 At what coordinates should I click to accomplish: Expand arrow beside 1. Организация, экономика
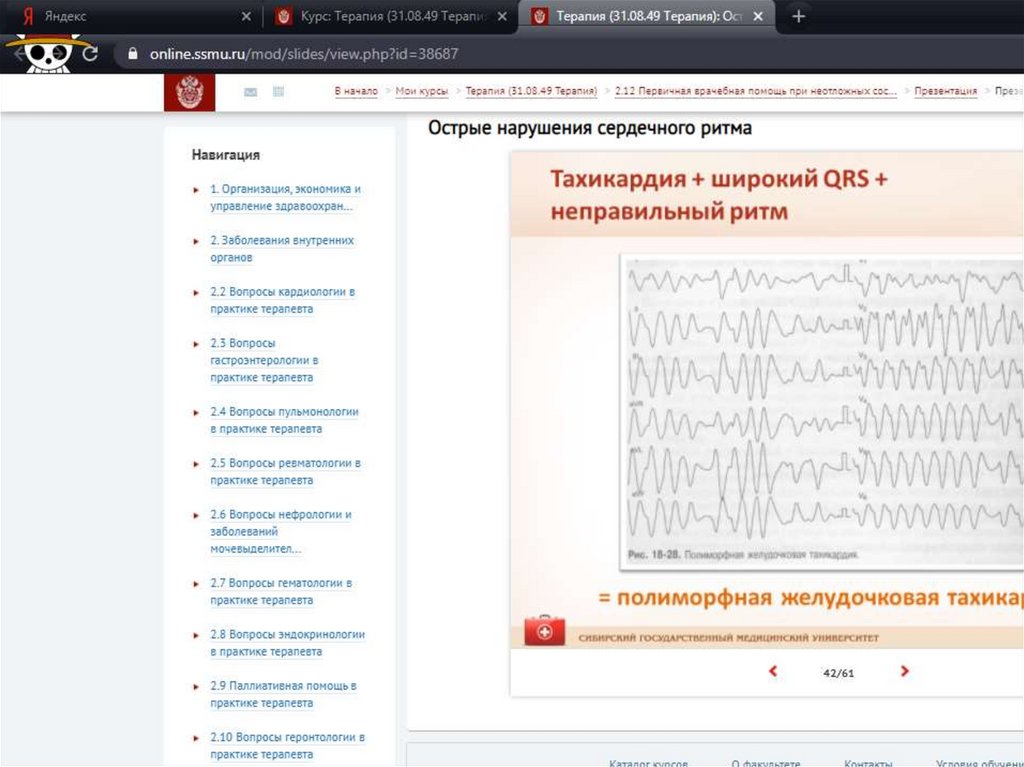(x=196, y=189)
